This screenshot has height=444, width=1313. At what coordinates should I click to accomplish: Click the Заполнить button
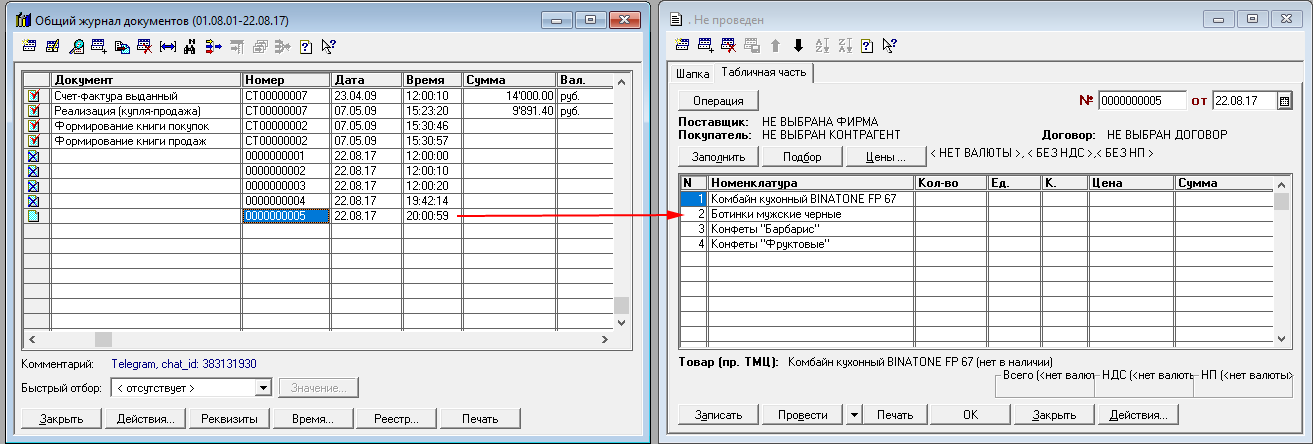[x=719, y=157]
